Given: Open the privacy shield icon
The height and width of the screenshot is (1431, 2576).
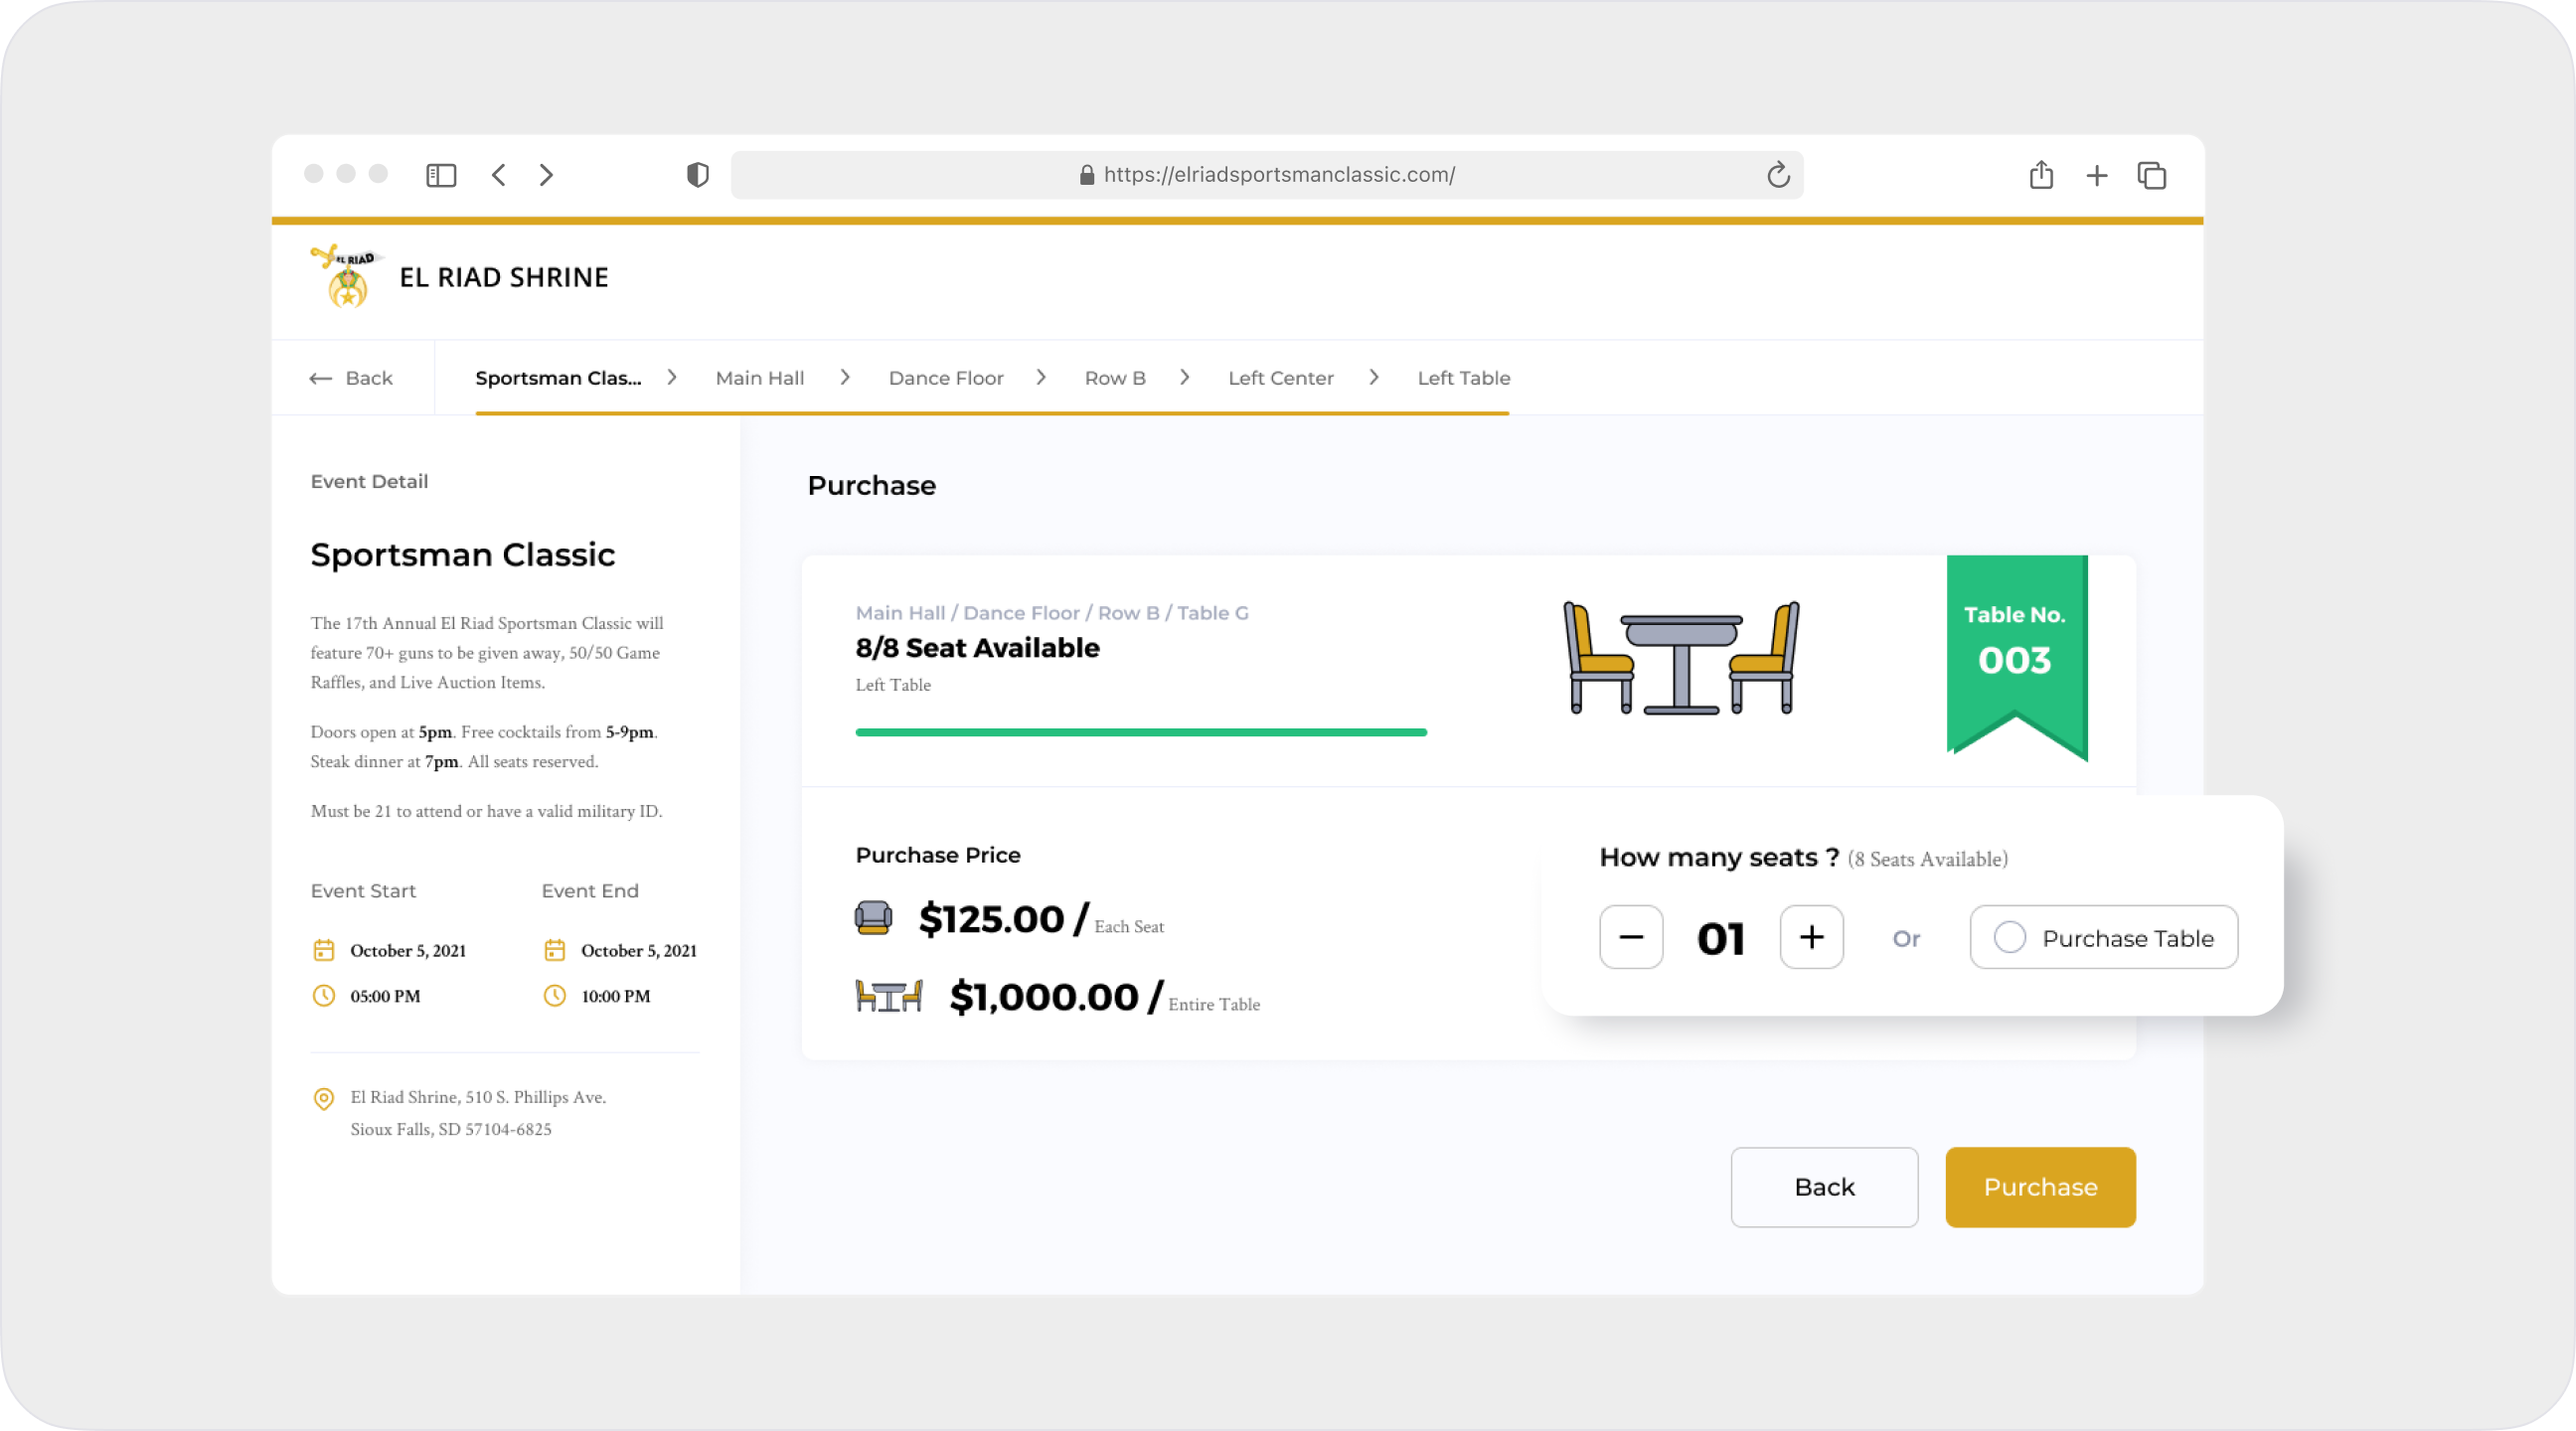Looking at the screenshot, I should click(x=698, y=175).
